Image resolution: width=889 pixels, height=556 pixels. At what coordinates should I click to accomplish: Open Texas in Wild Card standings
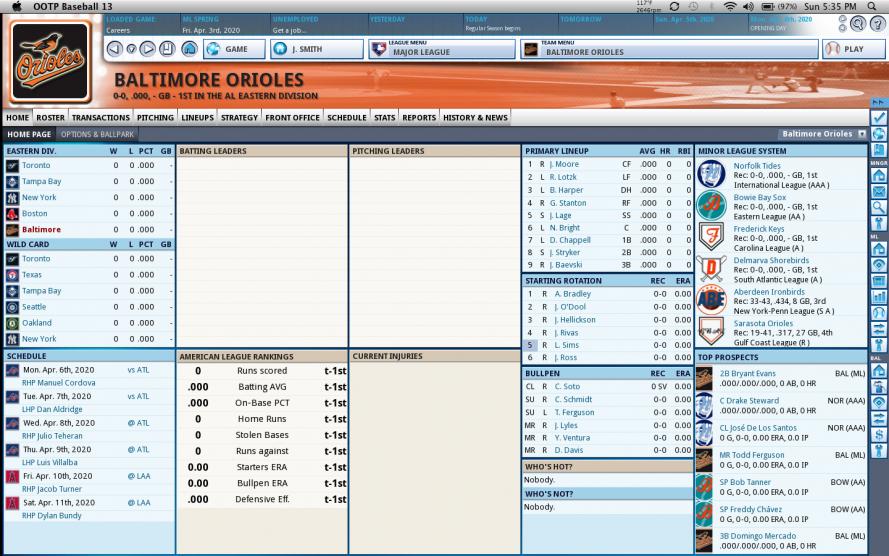(32, 274)
